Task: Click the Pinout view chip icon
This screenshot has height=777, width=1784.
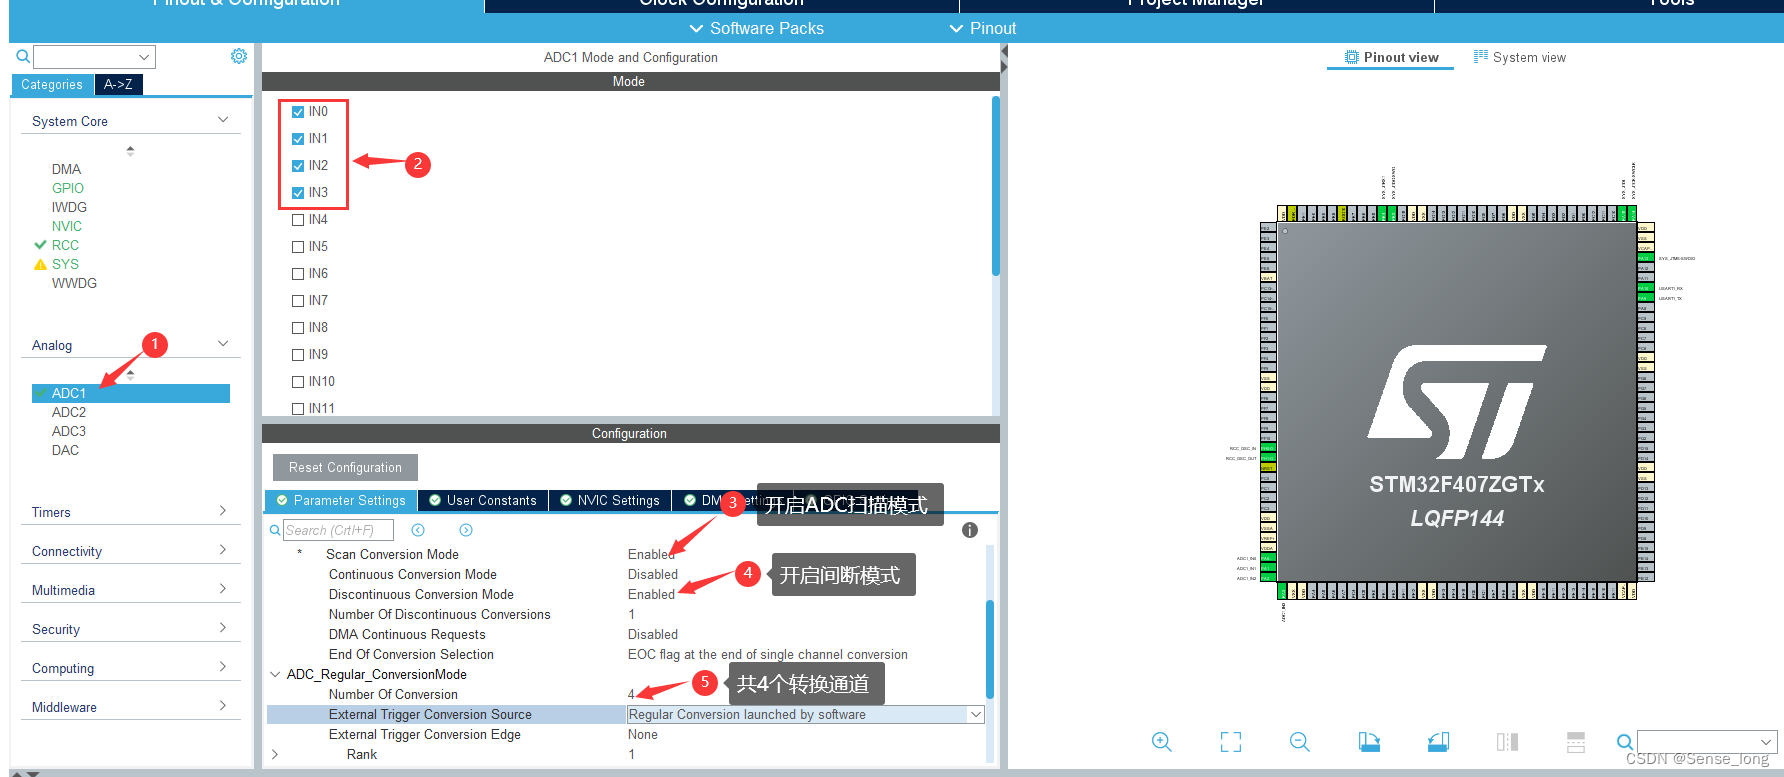Action: [x=1352, y=57]
